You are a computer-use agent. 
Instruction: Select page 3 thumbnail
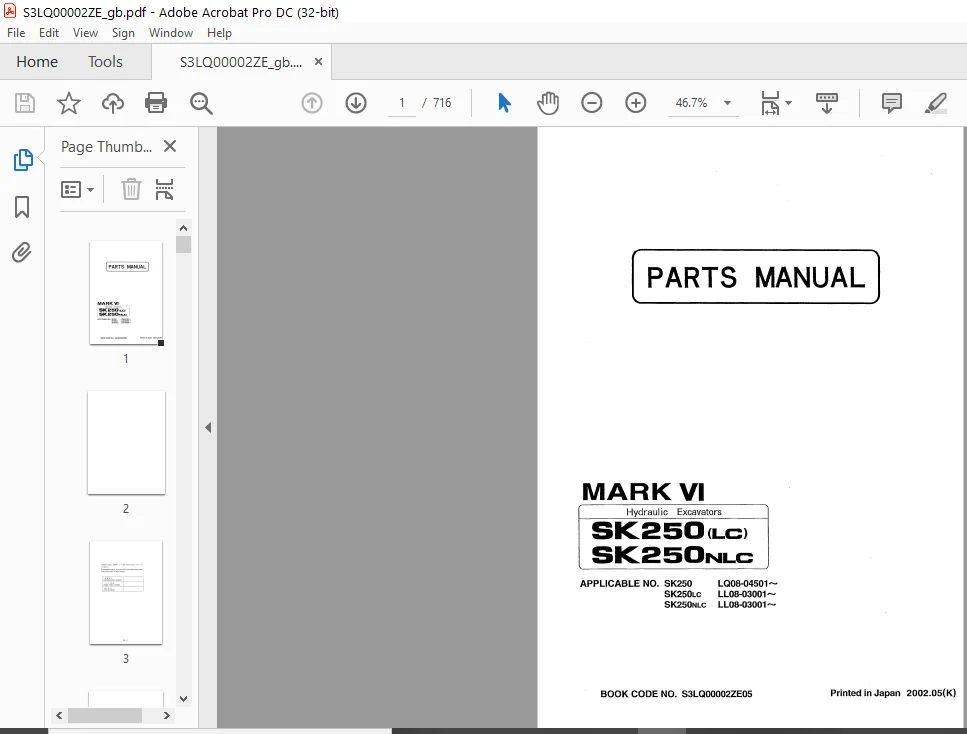126,593
